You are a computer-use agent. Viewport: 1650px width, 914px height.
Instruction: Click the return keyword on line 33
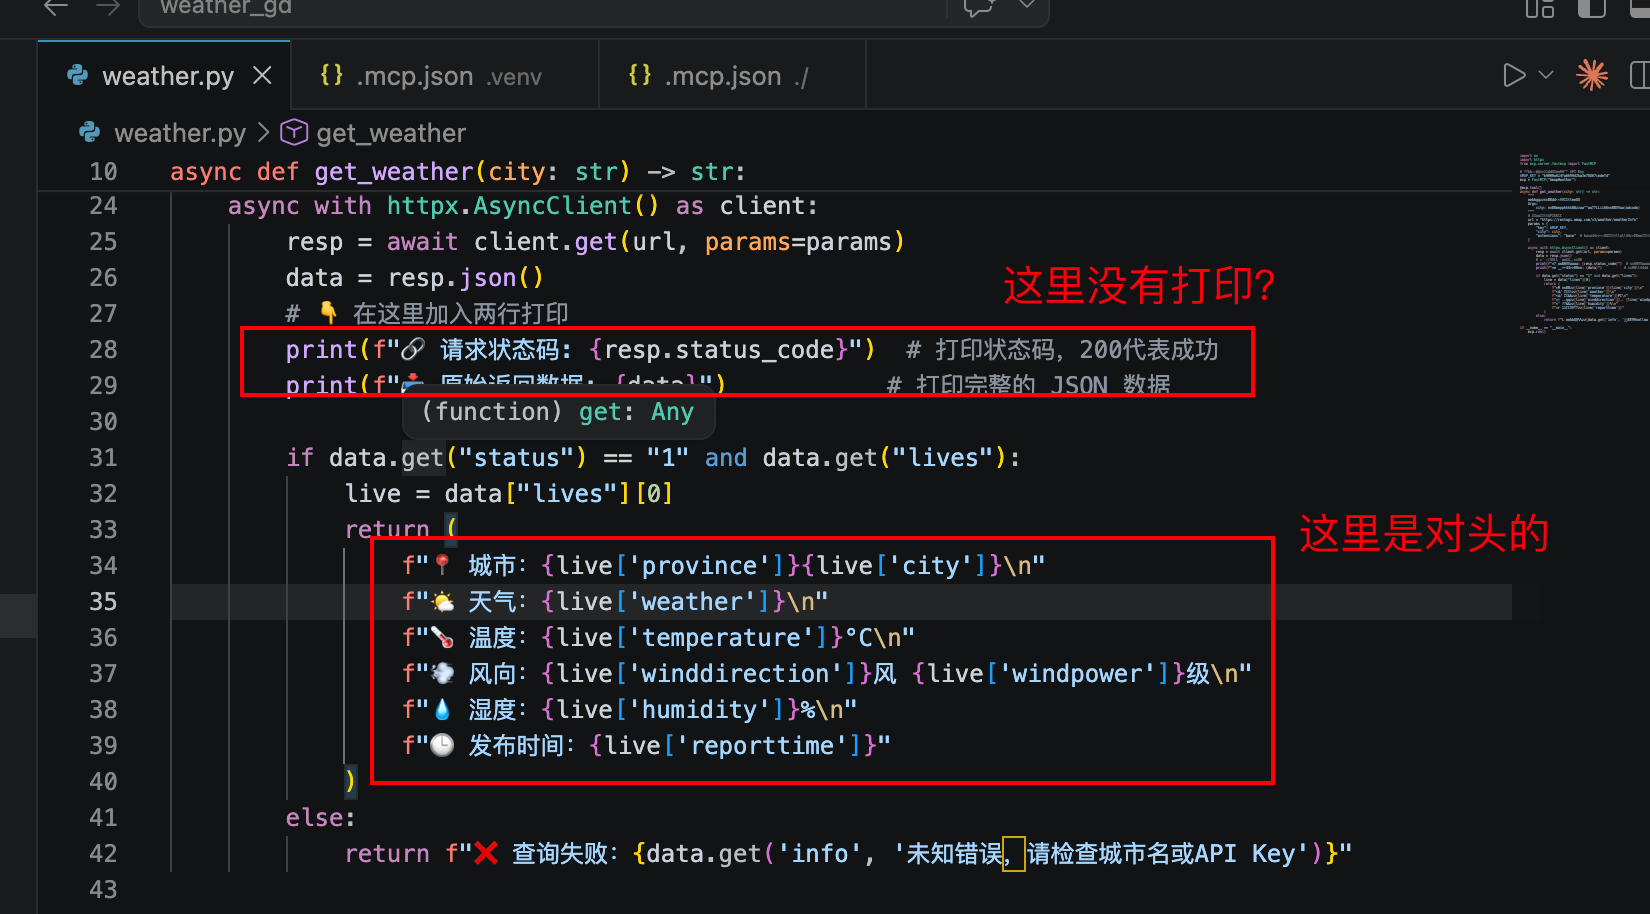tap(387, 529)
